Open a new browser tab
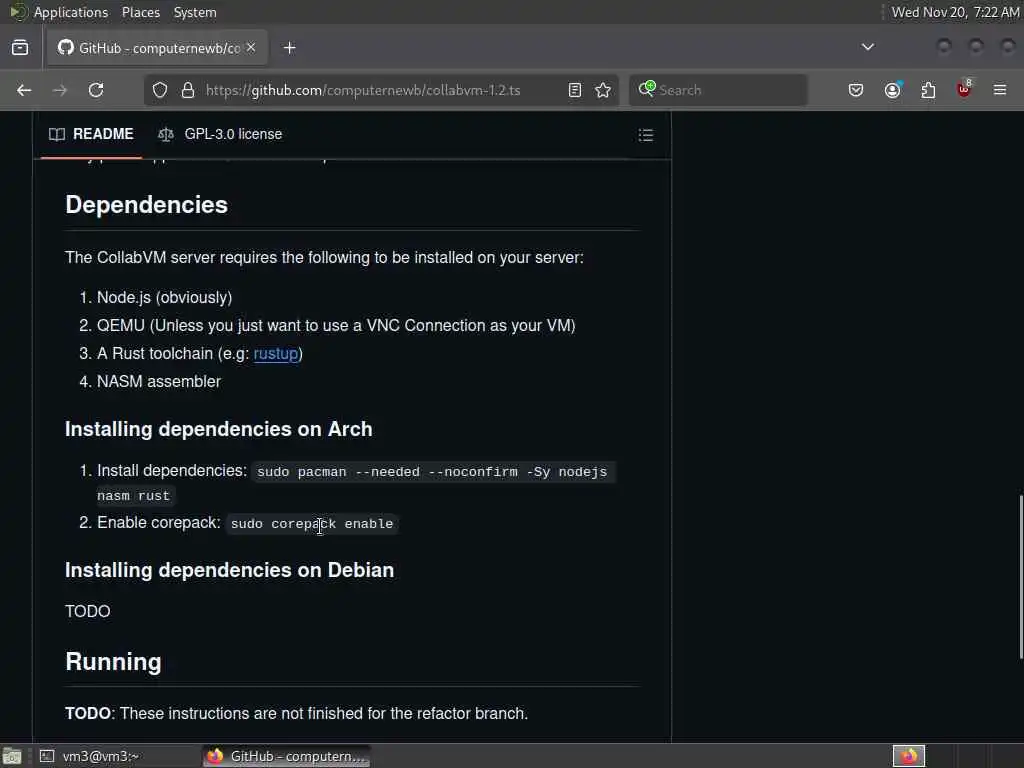 [289, 48]
